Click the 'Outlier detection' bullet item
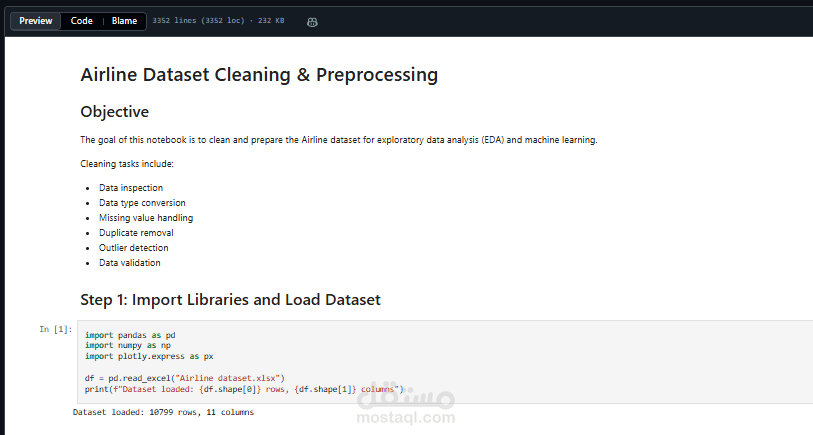Screen dimensions: 813x435 (134, 248)
